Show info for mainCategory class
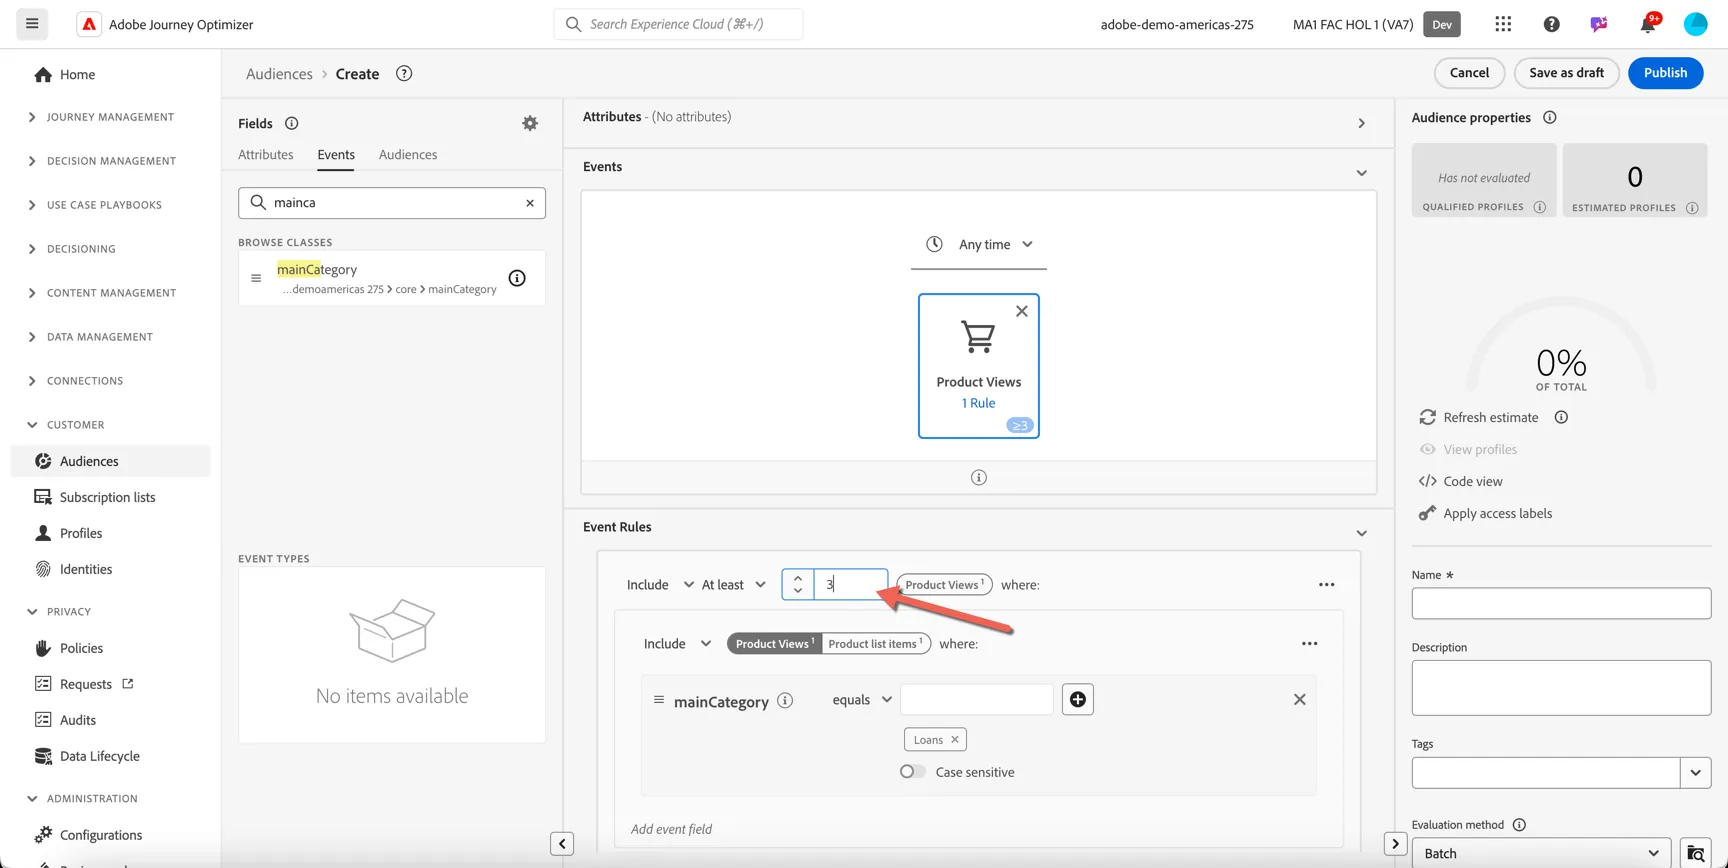 click(x=517, y=278)
